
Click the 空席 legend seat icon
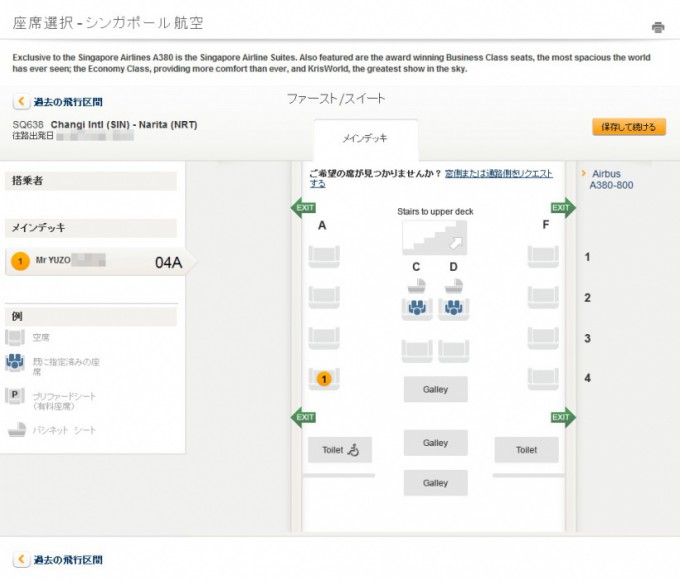tap(15, 337)
